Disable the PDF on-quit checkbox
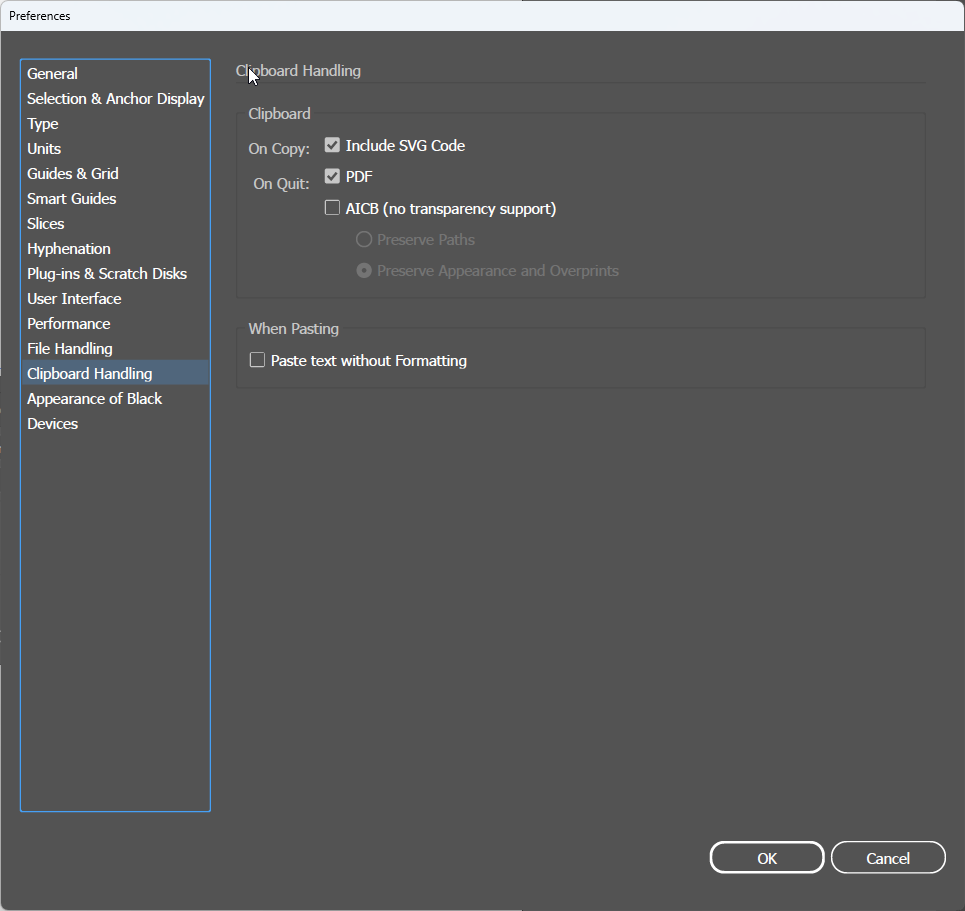Screen dimensions: 965x911 tap(331, 176)
